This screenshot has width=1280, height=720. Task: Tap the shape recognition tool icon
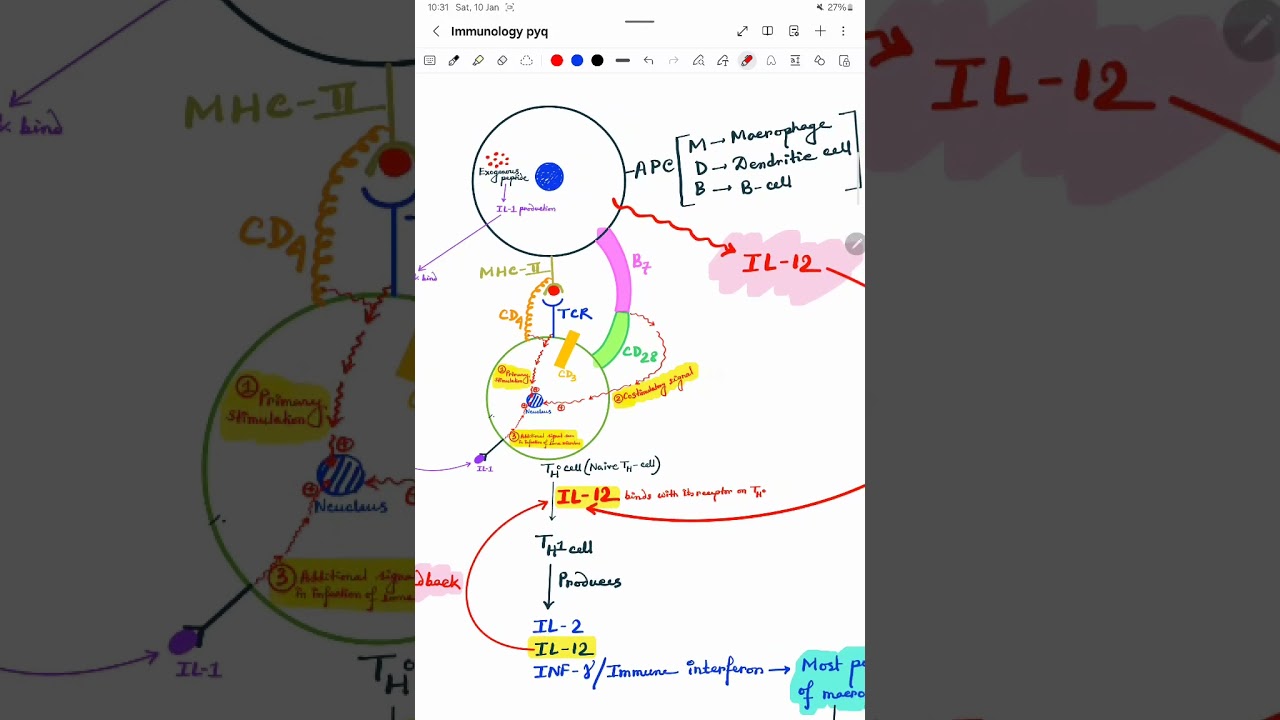coord(698,61)
